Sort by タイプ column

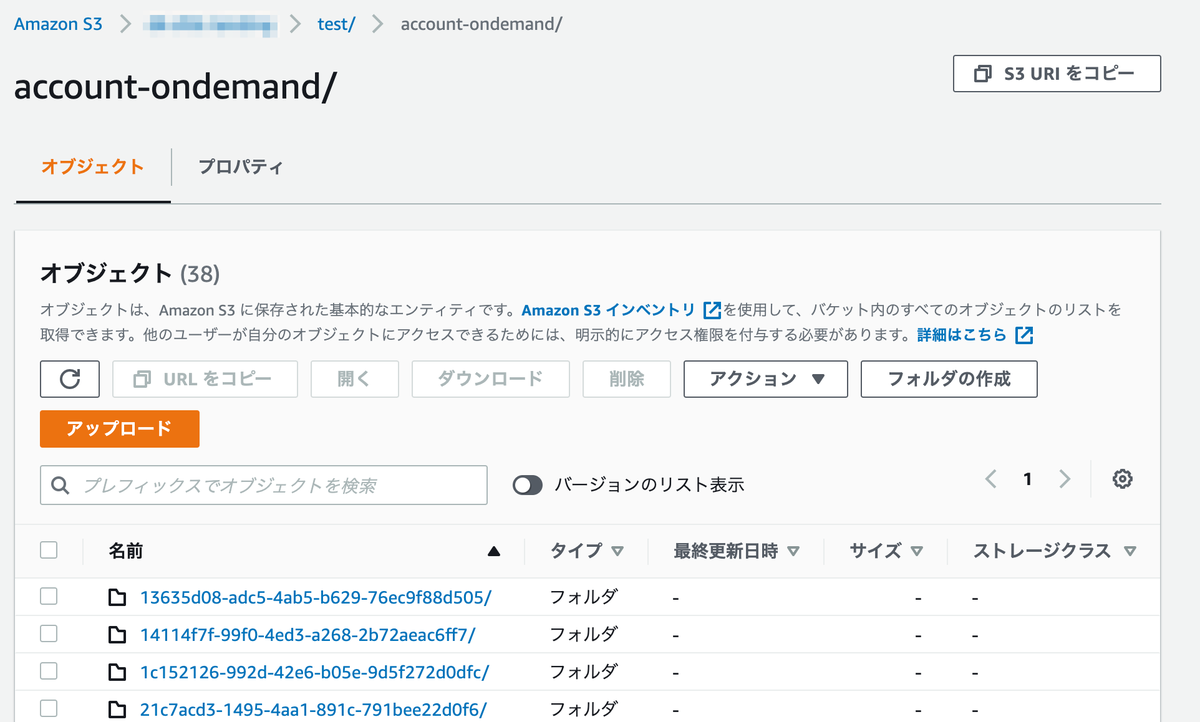(587, 551)
